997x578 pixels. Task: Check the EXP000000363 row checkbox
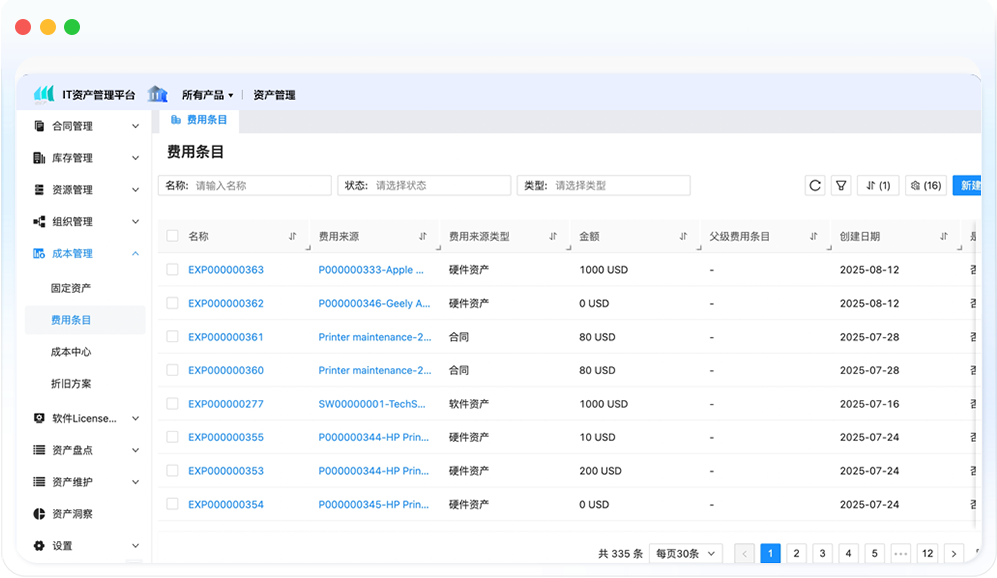173,270
